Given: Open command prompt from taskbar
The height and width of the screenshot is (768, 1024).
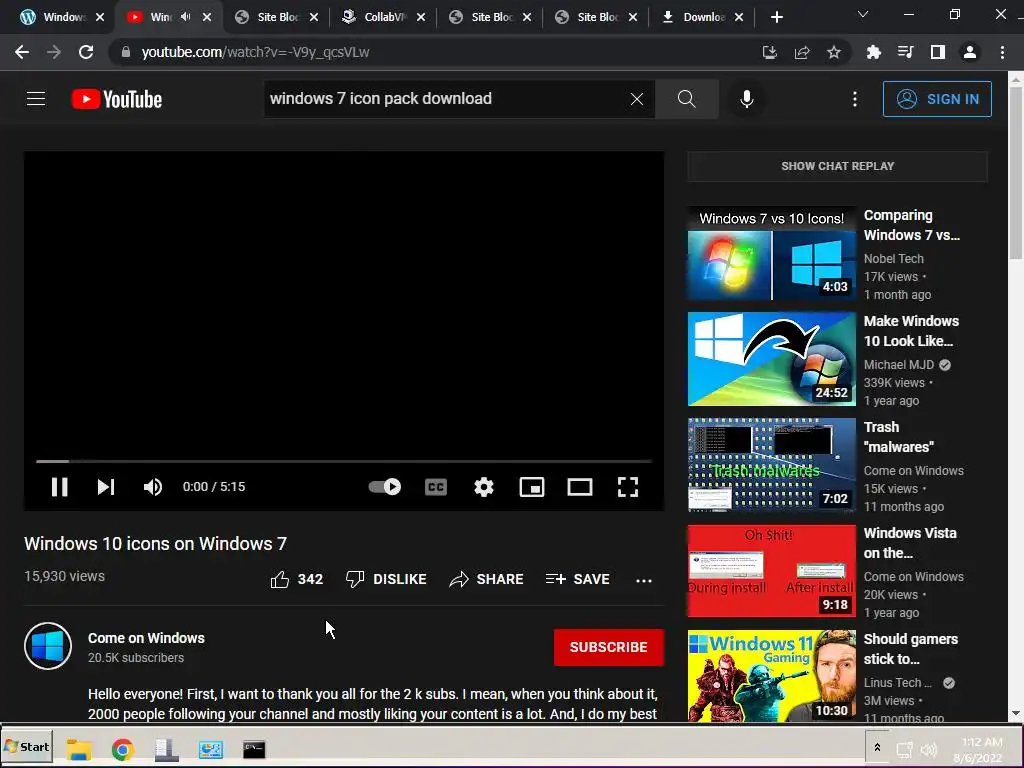Looking at the screenshot, I should click(x=254, y=749).
